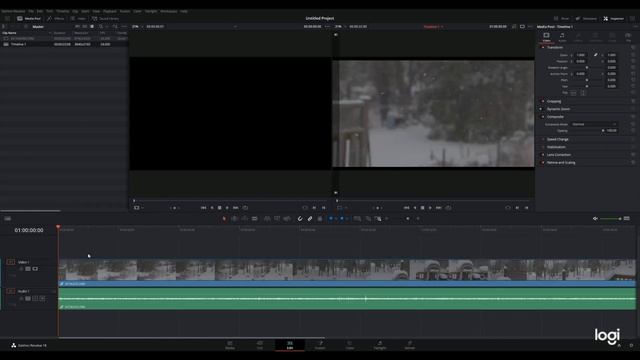
Task: Toggle Loop in timeline viewer
Action: pyautogui.click(x=448, y=208)
